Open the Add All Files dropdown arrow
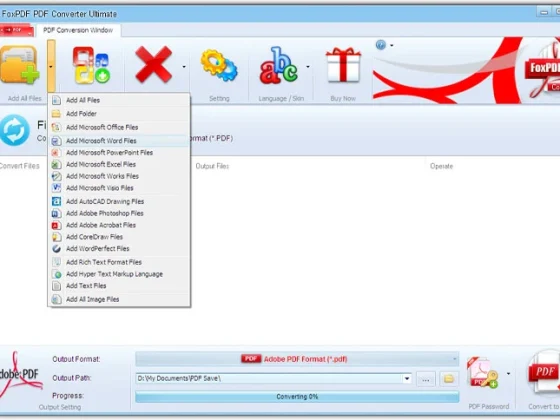Screen dimensions: 560x420 [x=51, y=66]
